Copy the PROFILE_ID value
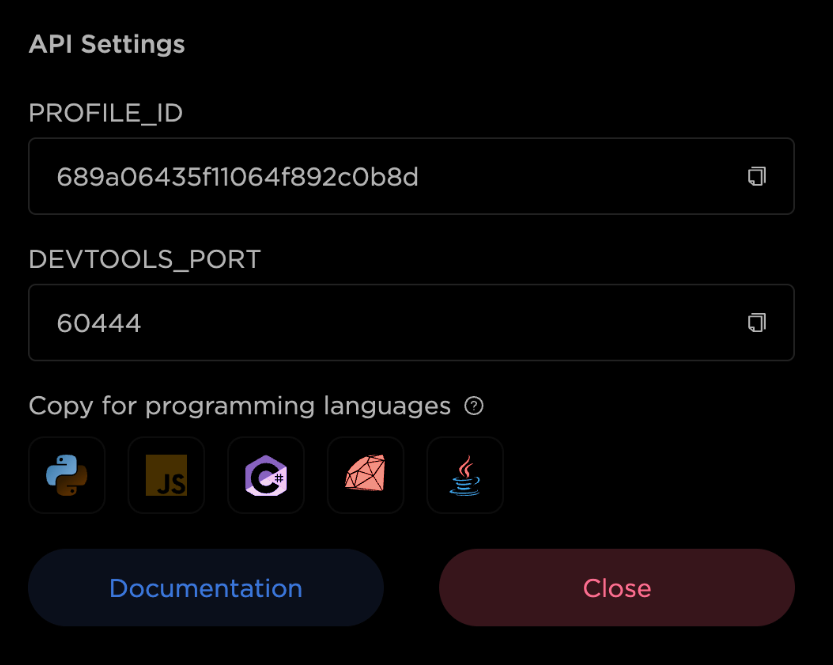This screenshot has width=833, height=665. click(756, 176)
